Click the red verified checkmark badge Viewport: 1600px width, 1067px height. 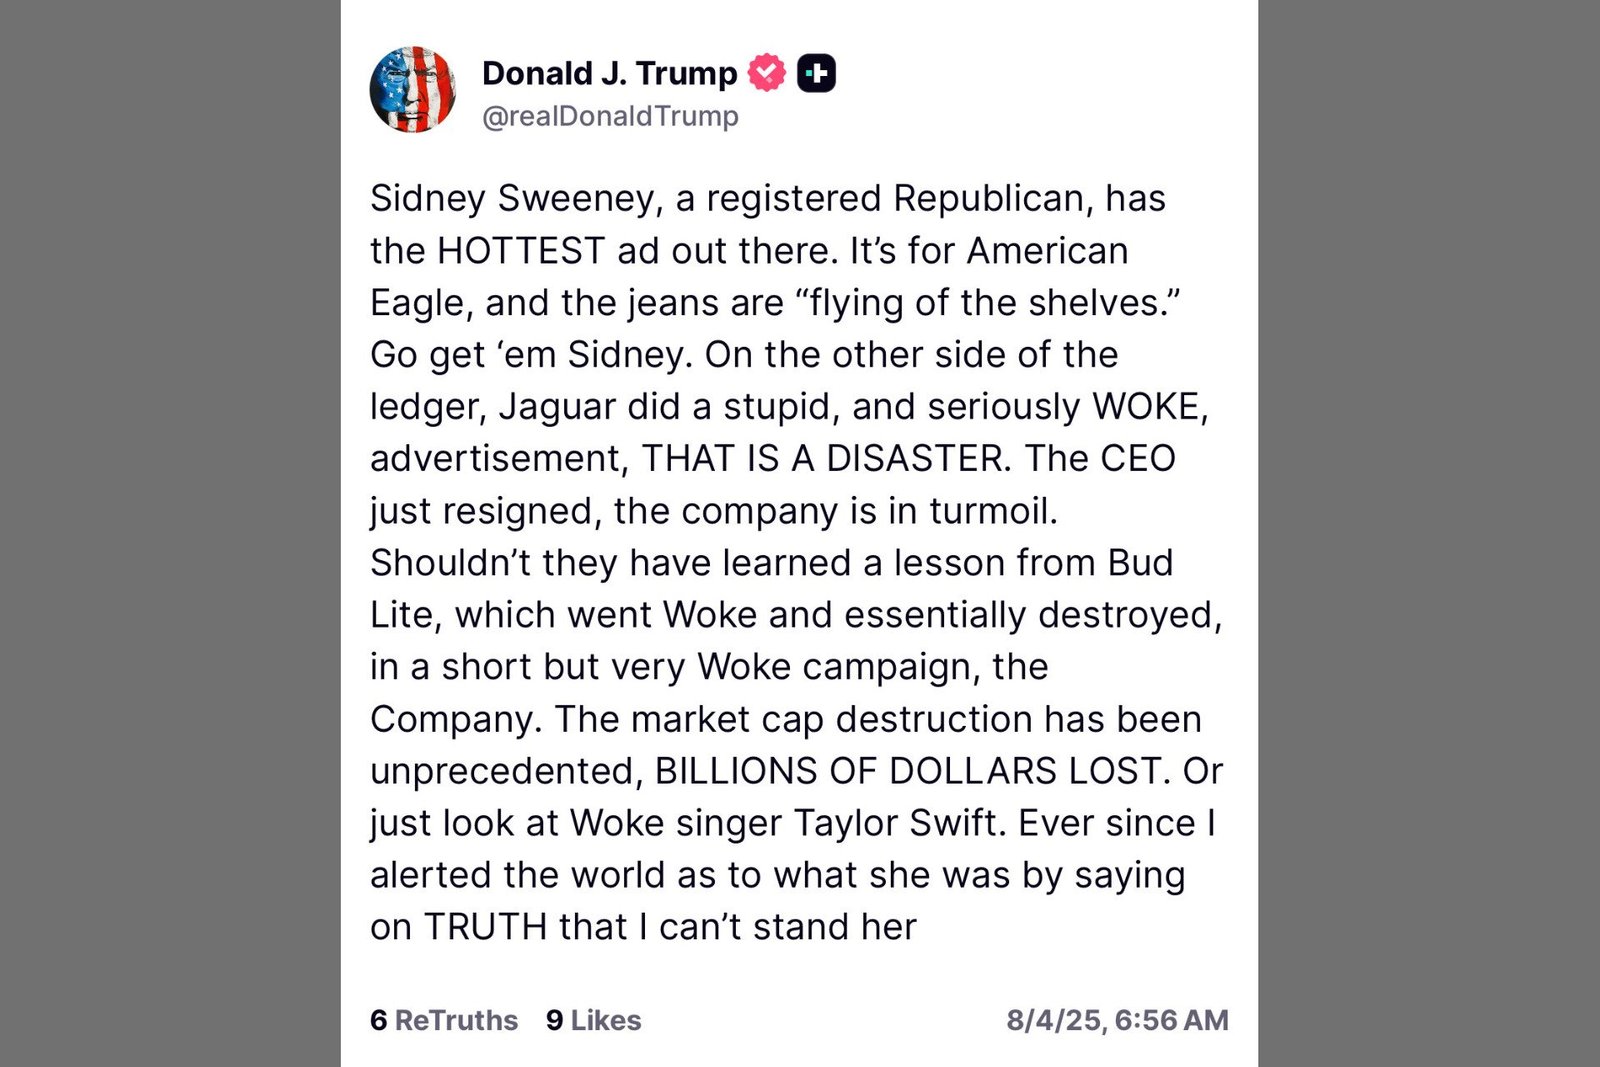click(767, 73)
